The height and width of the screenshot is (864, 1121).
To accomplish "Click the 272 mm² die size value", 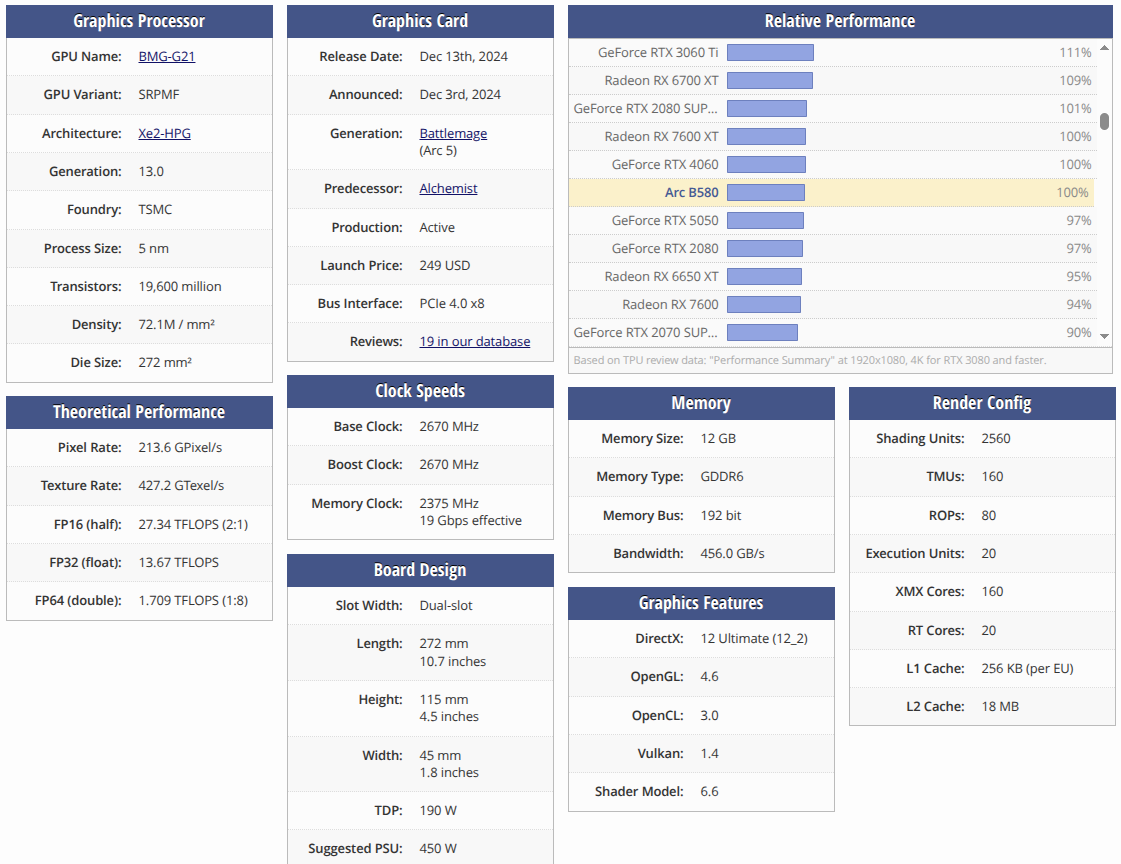I will pos(165,362).
